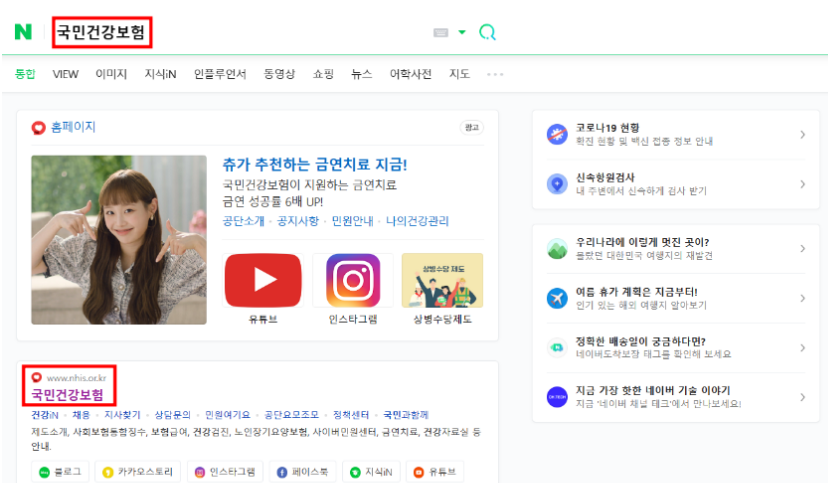Open the 국민과함께 sublink

pyautogui.click(x=406, y=415)
